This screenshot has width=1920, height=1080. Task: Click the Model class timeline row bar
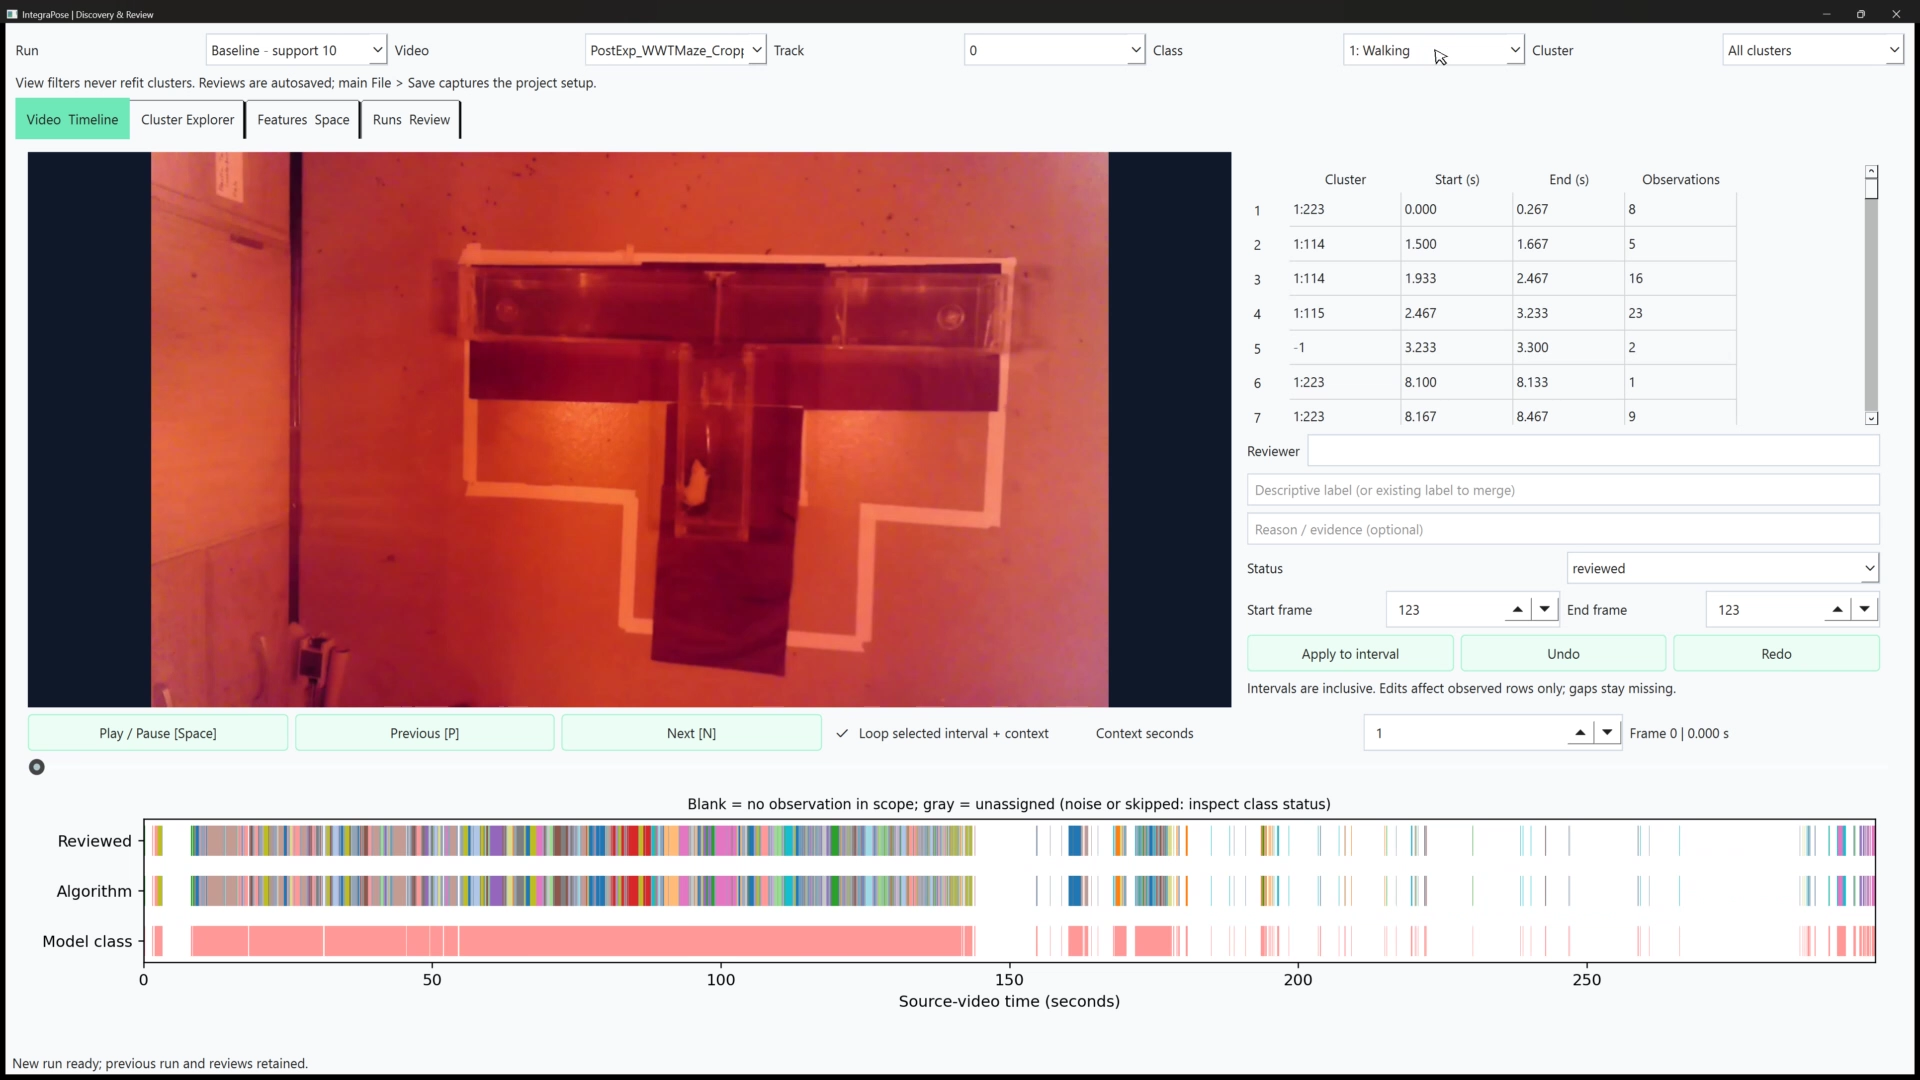point(1009,941)
